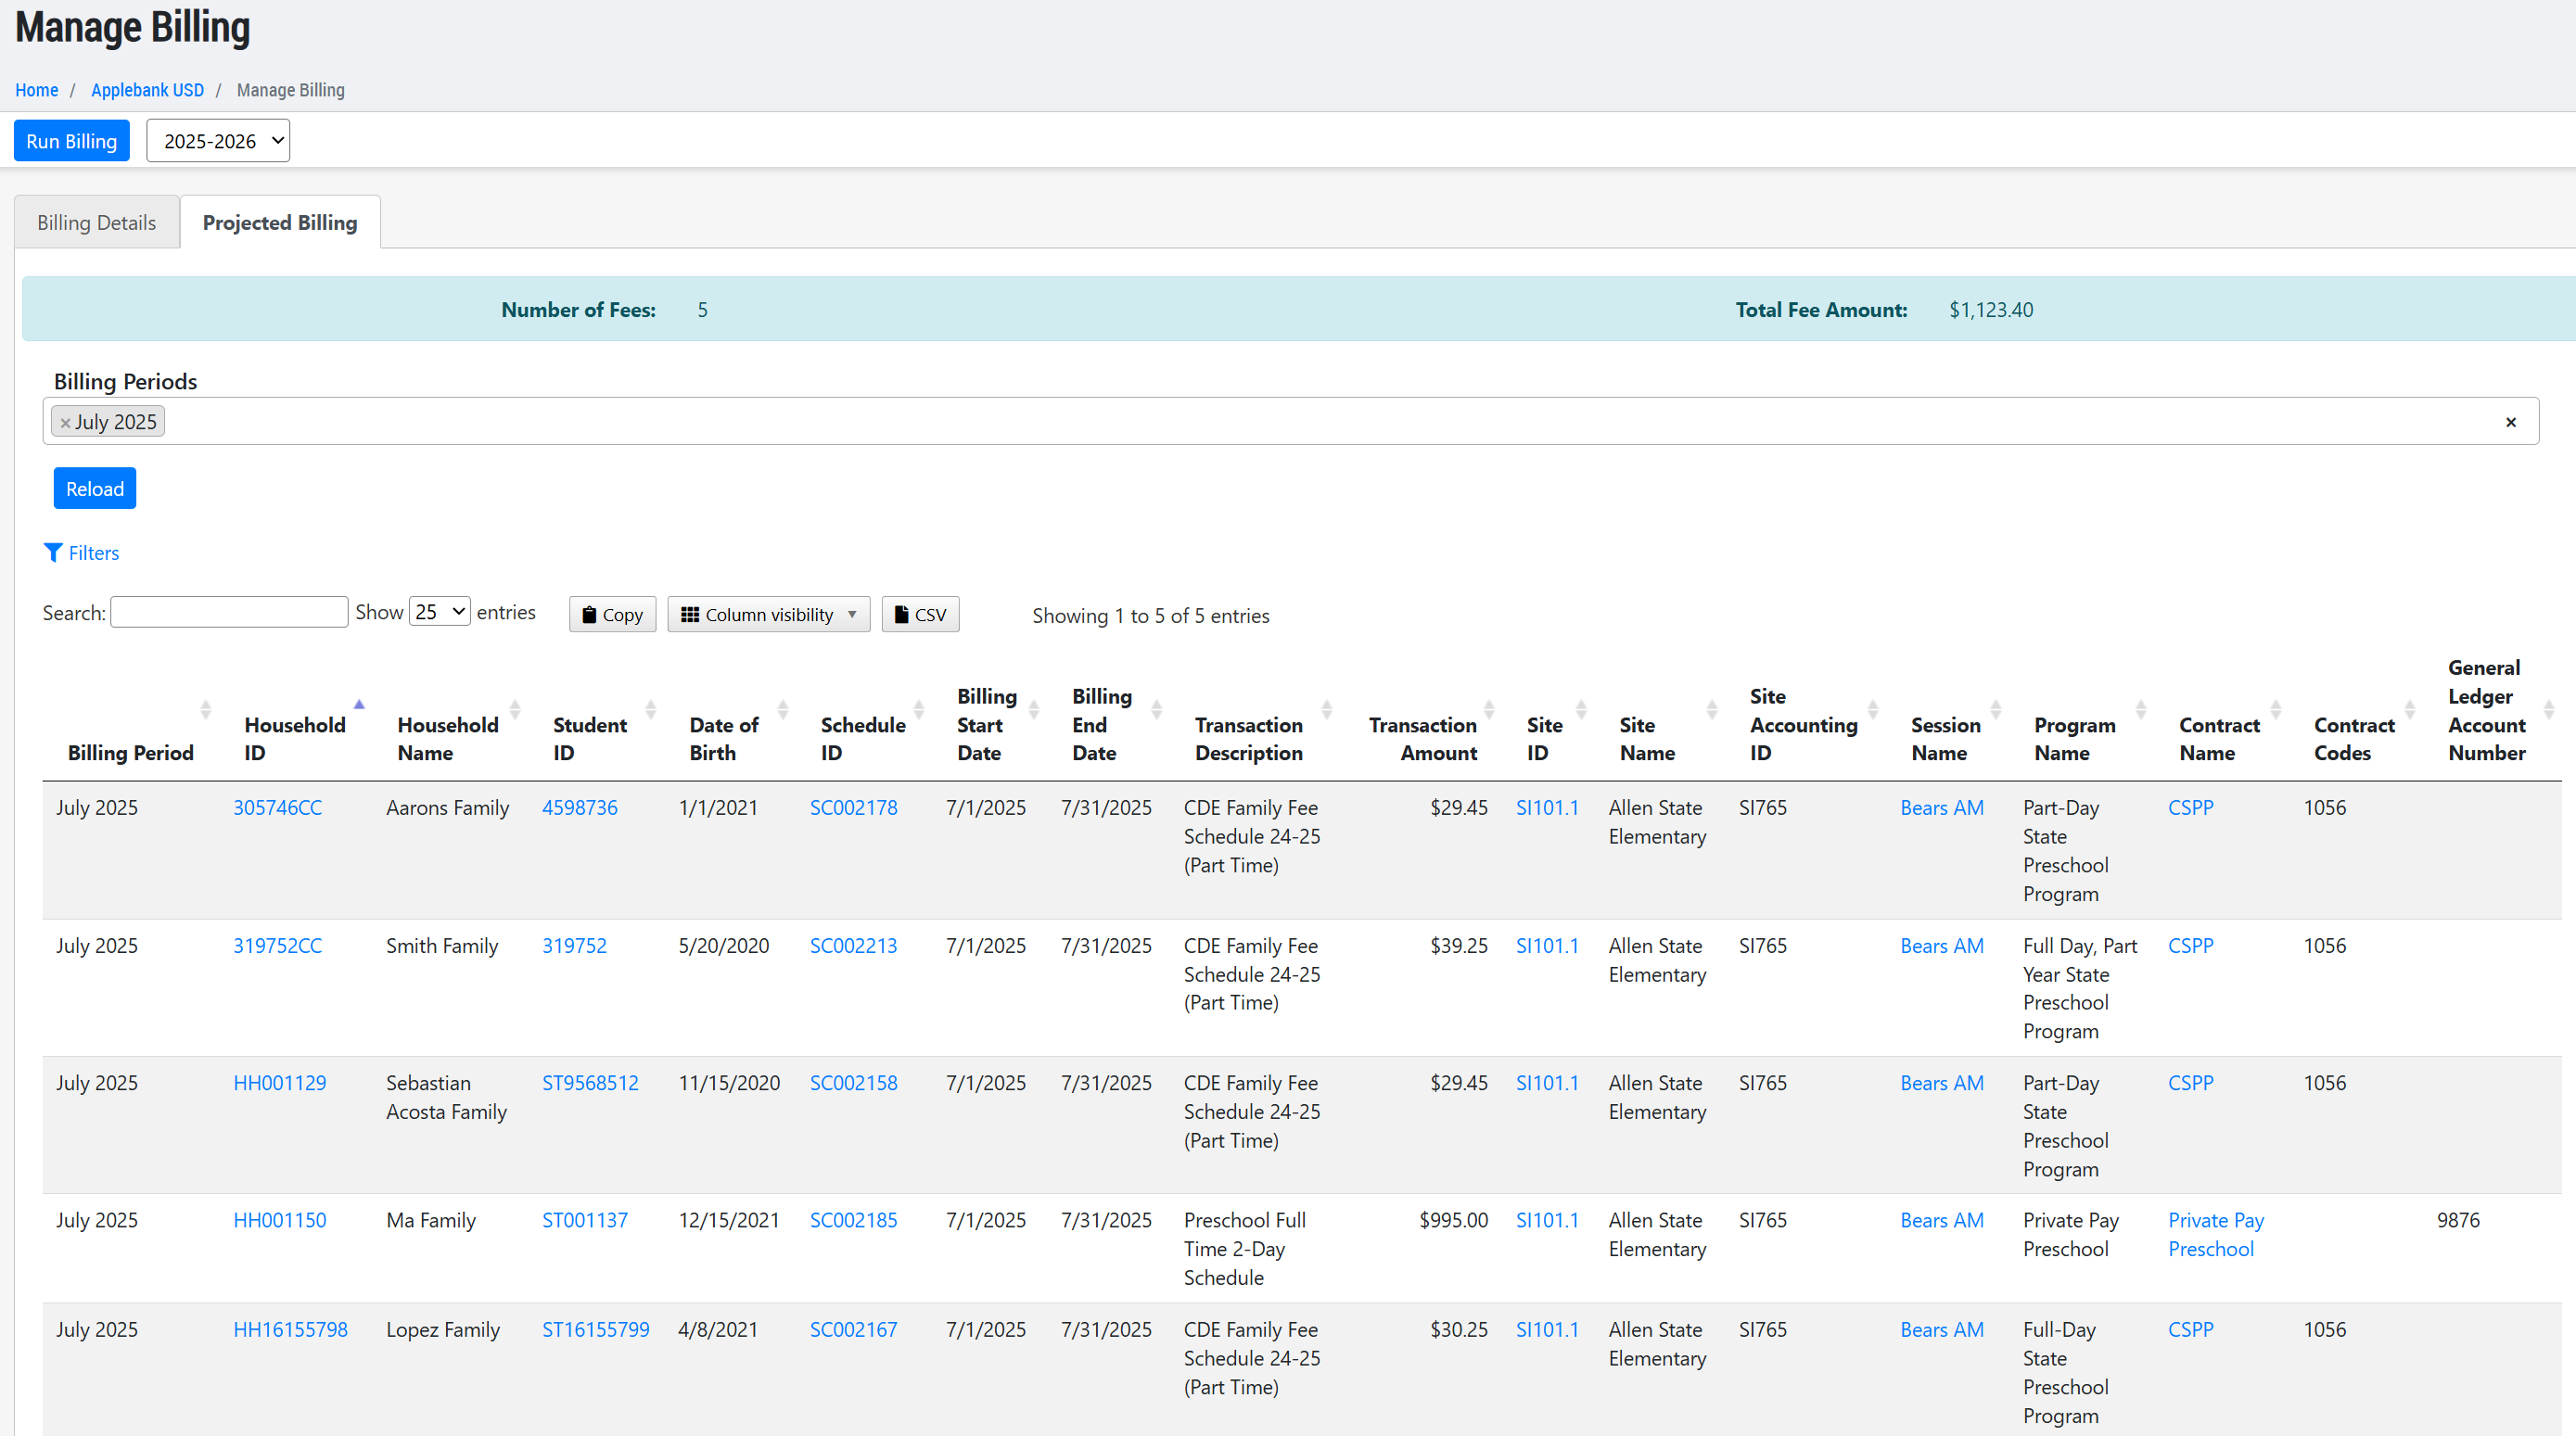This screenshot has width=2576, height=1436.
Task: Click the sort arrows on Household ID column
Action: pos(359,706)
